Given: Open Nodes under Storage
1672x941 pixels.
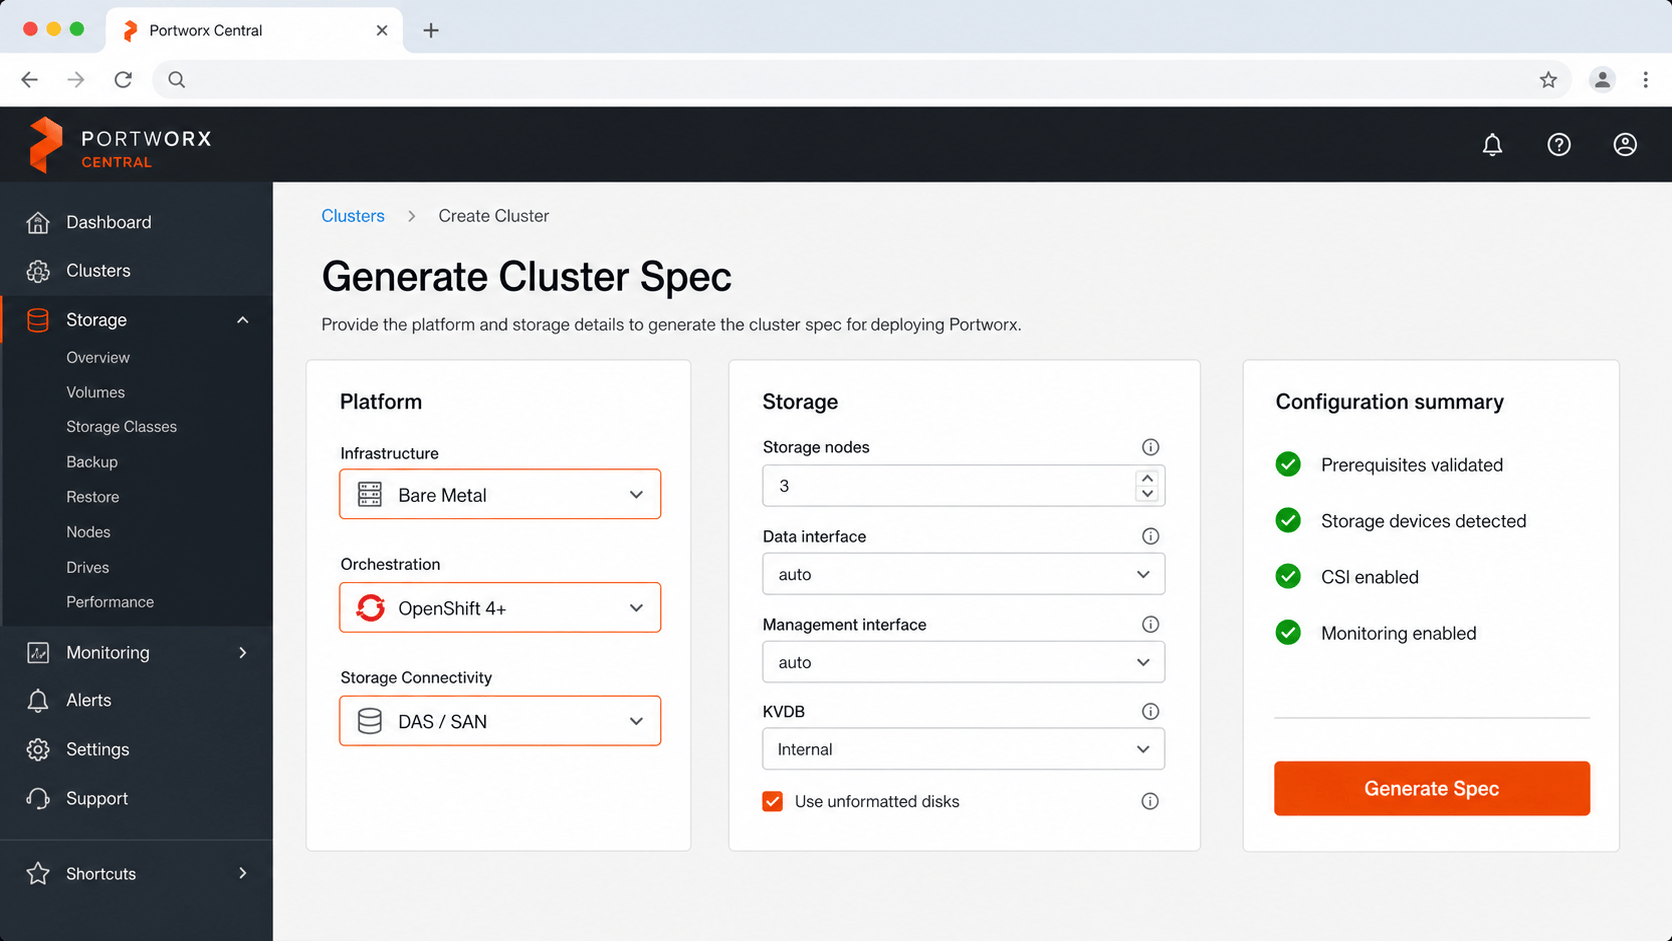Looking at the screenshot, I should pos(88,532).
